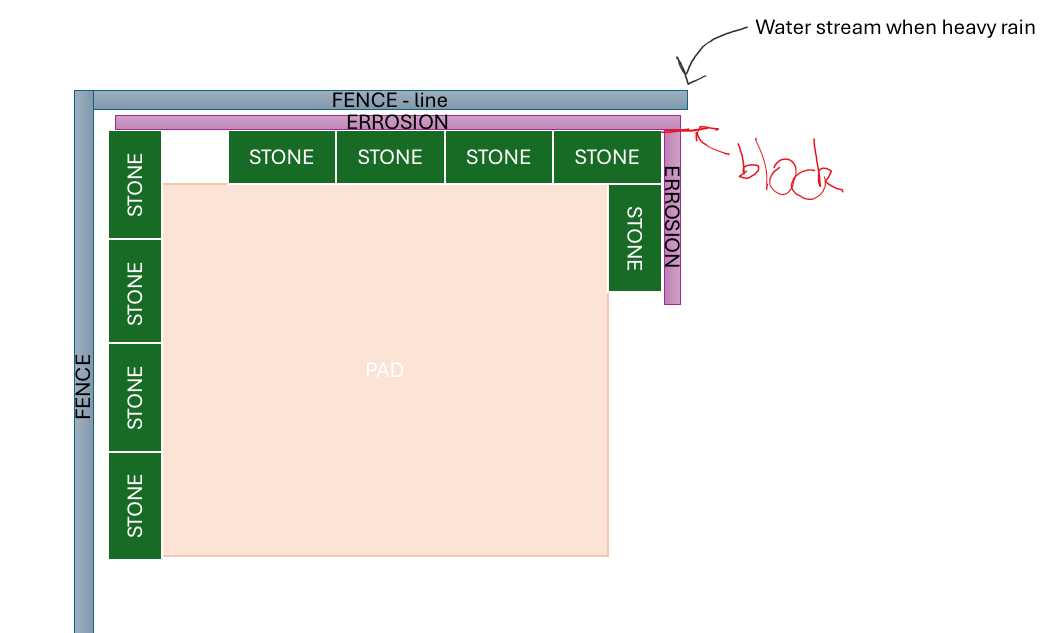Select the leftmost STONE block in the horizontal row
This screenshot has width=1057, height=633.
click(281, 157)
